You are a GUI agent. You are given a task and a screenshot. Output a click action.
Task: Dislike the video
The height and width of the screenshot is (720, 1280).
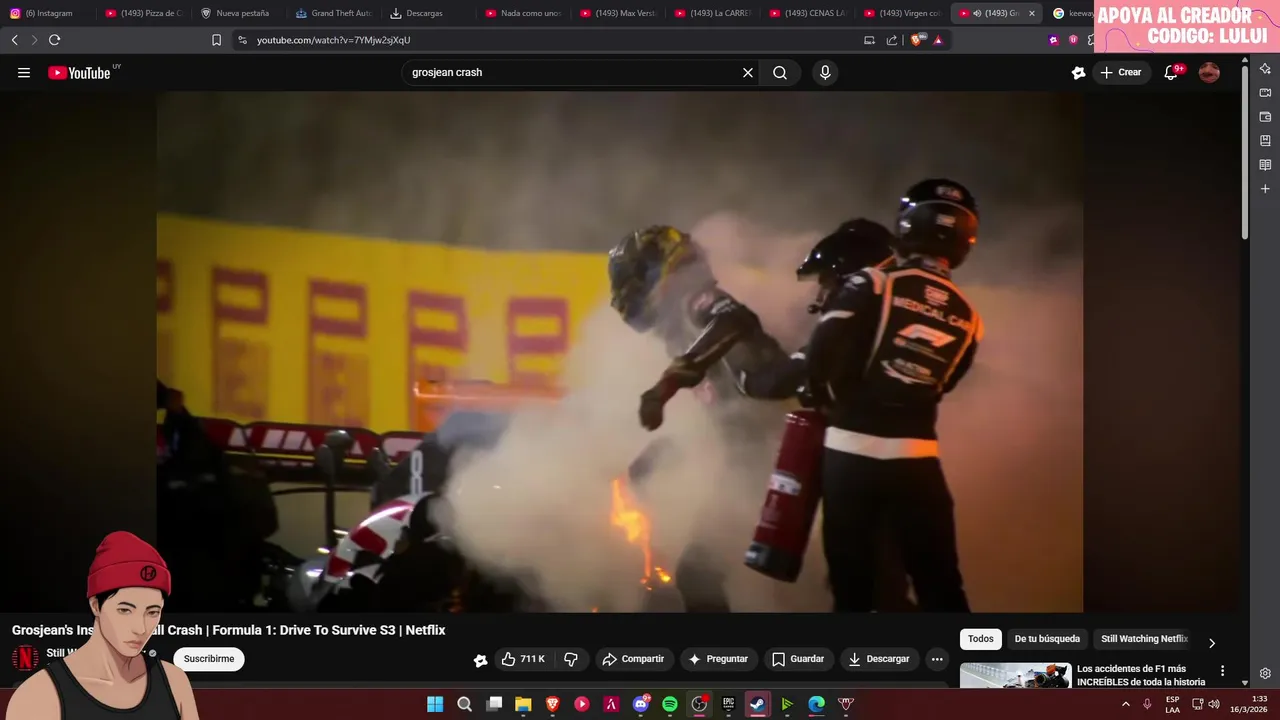[571, 659]
